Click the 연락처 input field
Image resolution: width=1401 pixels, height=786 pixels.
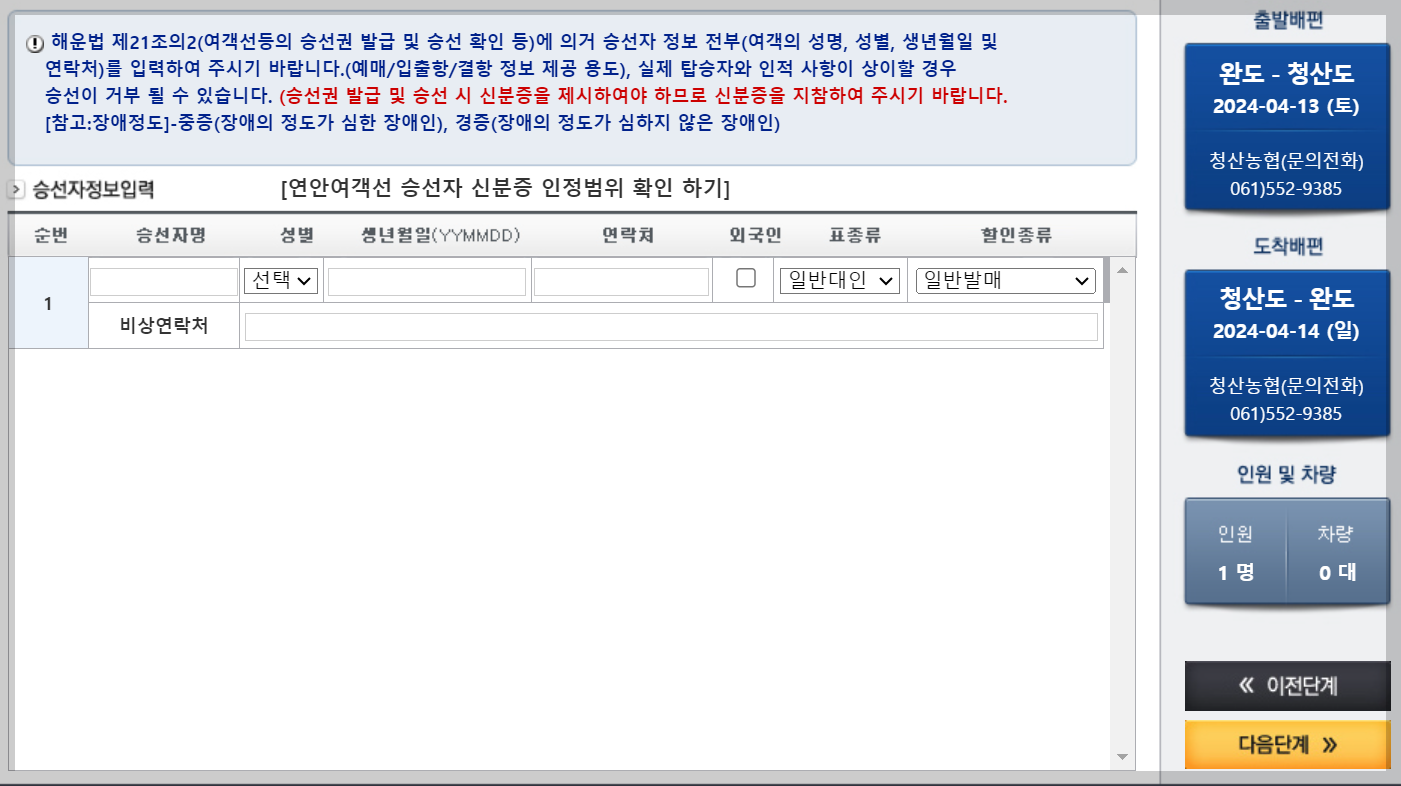621,282
